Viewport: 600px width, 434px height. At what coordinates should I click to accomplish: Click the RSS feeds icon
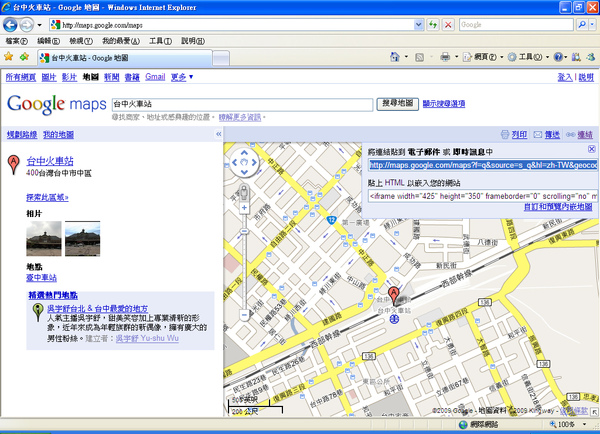pyautogui.click(x=419, y=57)
